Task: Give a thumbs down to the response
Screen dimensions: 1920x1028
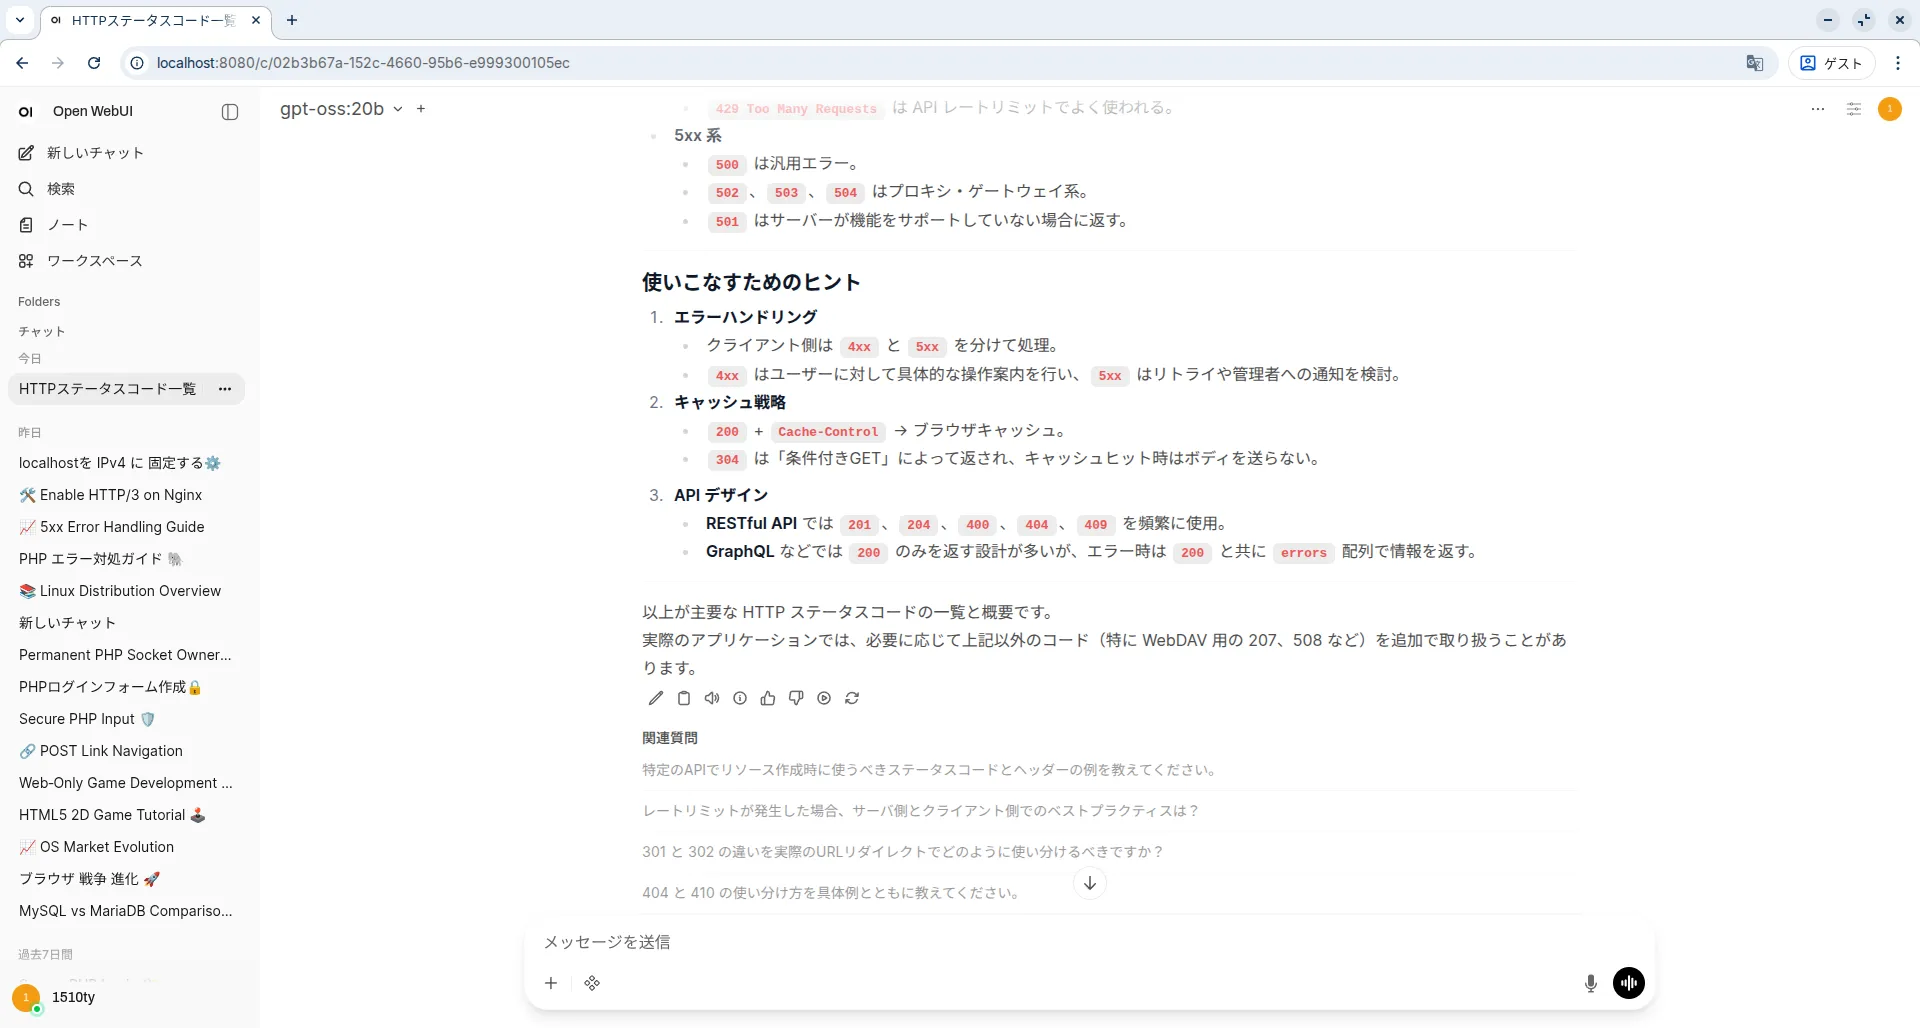Action: pos(796,698)
